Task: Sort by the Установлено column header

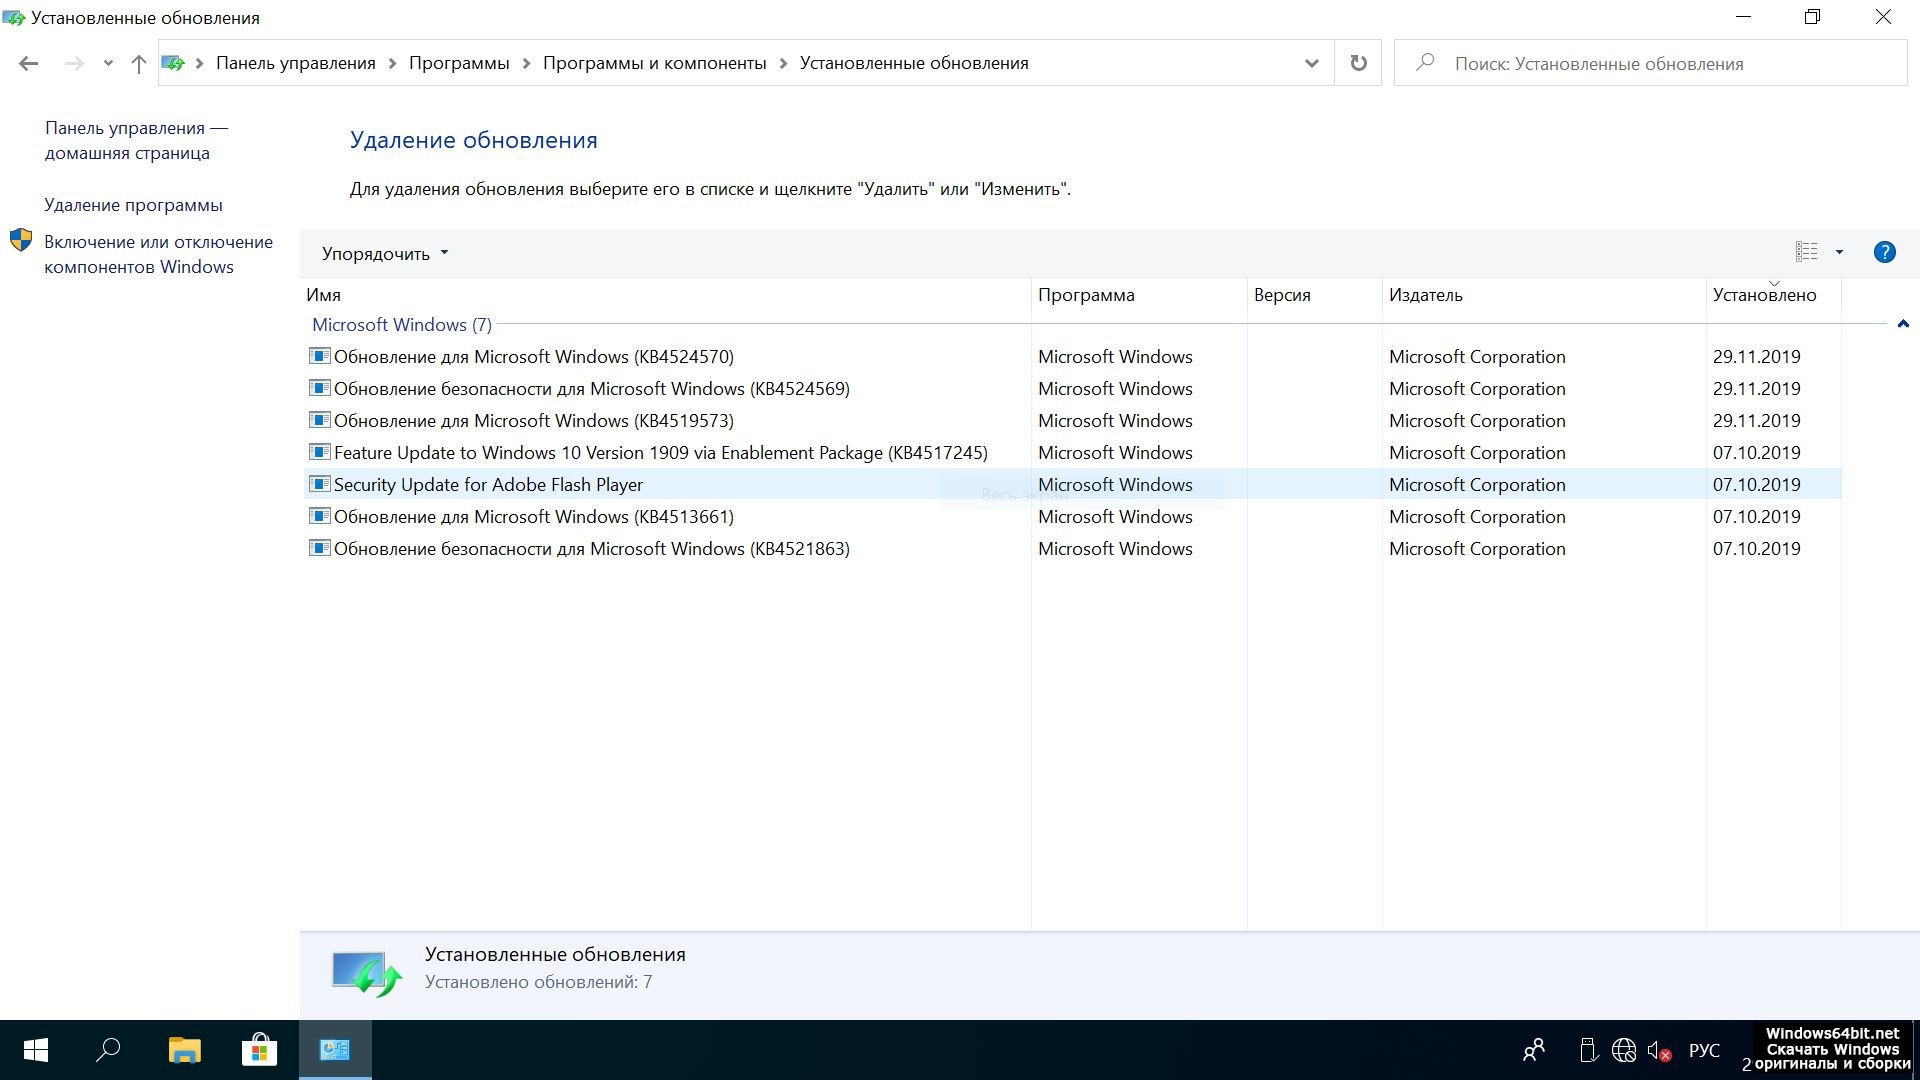Action: tap(1764, 295)
